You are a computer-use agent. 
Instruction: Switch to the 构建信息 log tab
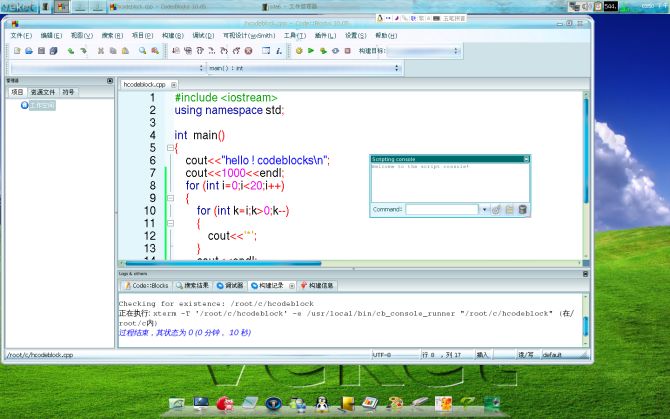317,285
